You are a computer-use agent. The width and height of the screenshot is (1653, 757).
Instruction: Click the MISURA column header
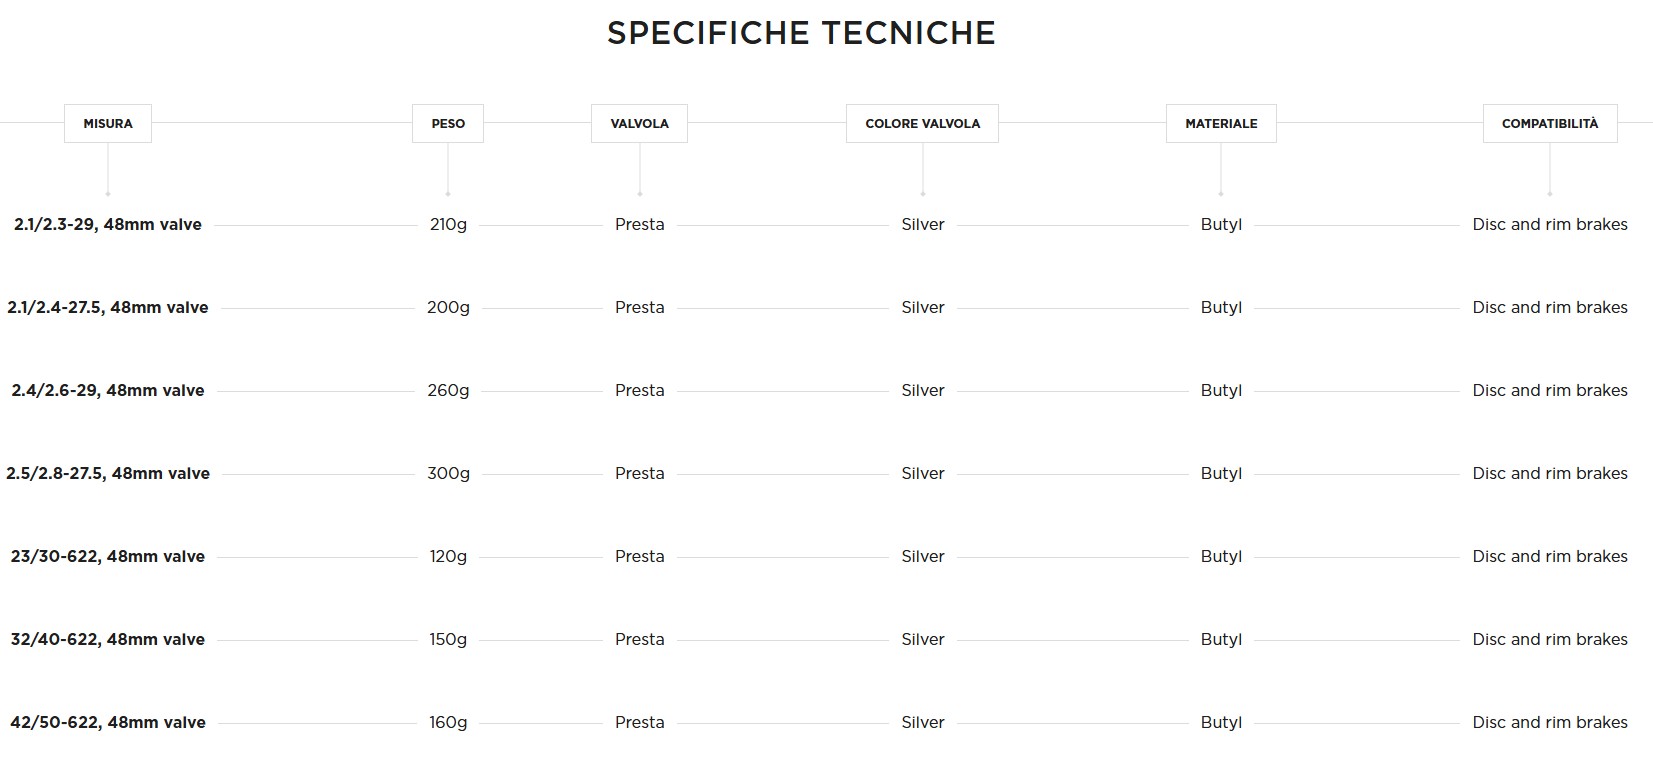(x=108, y=124)
